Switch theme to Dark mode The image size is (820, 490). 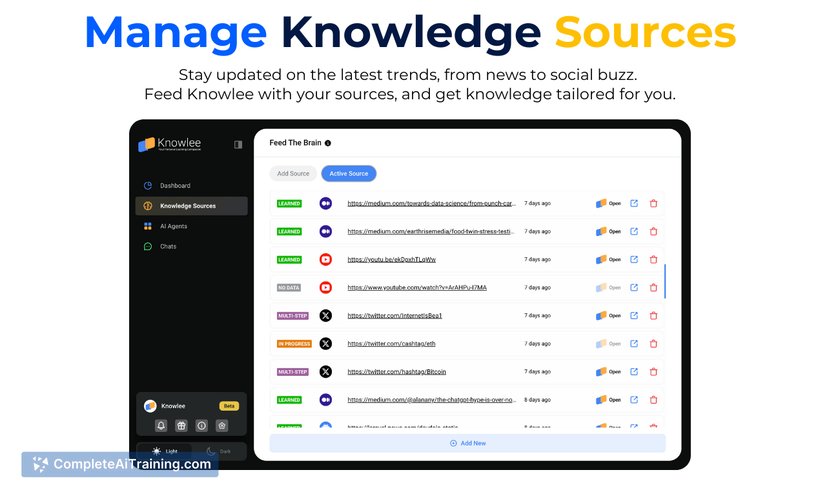pyautogui.click(x=219, y=451)
